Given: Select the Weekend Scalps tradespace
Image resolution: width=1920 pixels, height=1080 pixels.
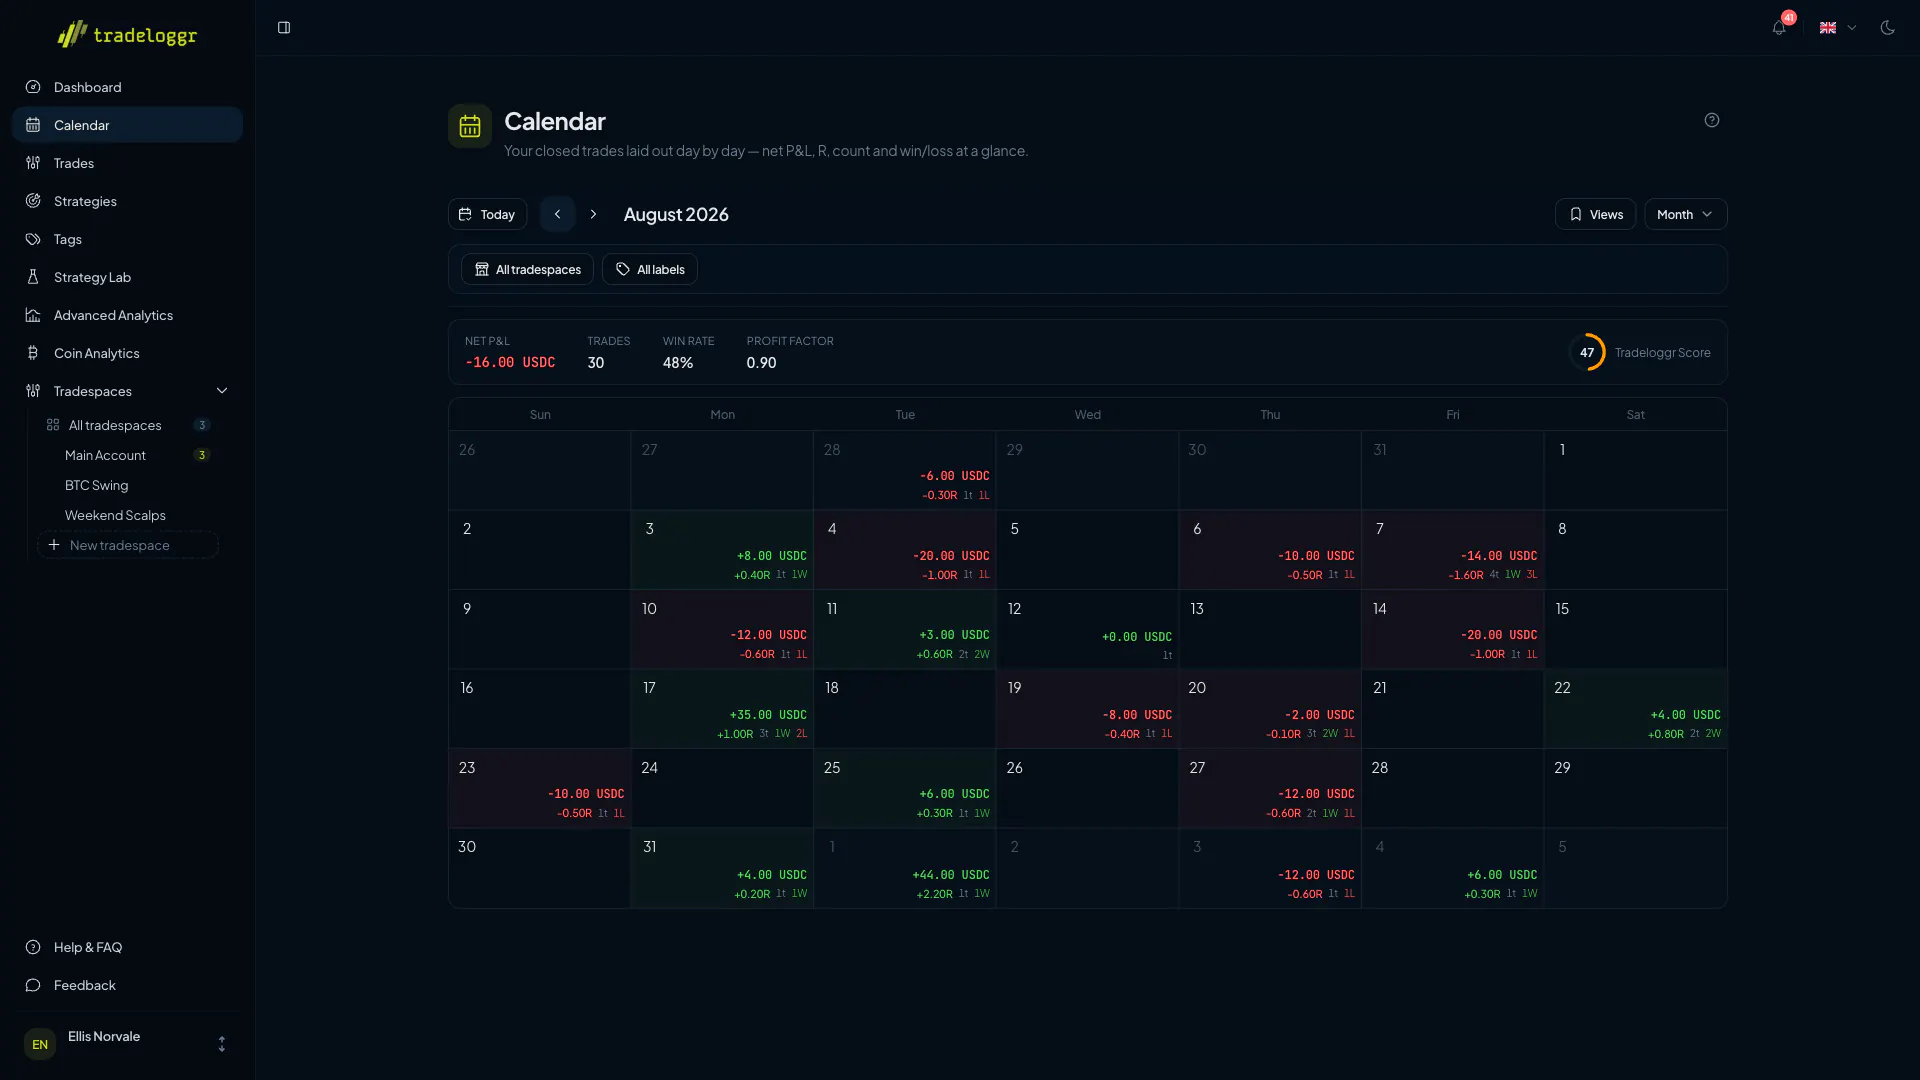Looking at the screenshot, I should pos(128,515).
